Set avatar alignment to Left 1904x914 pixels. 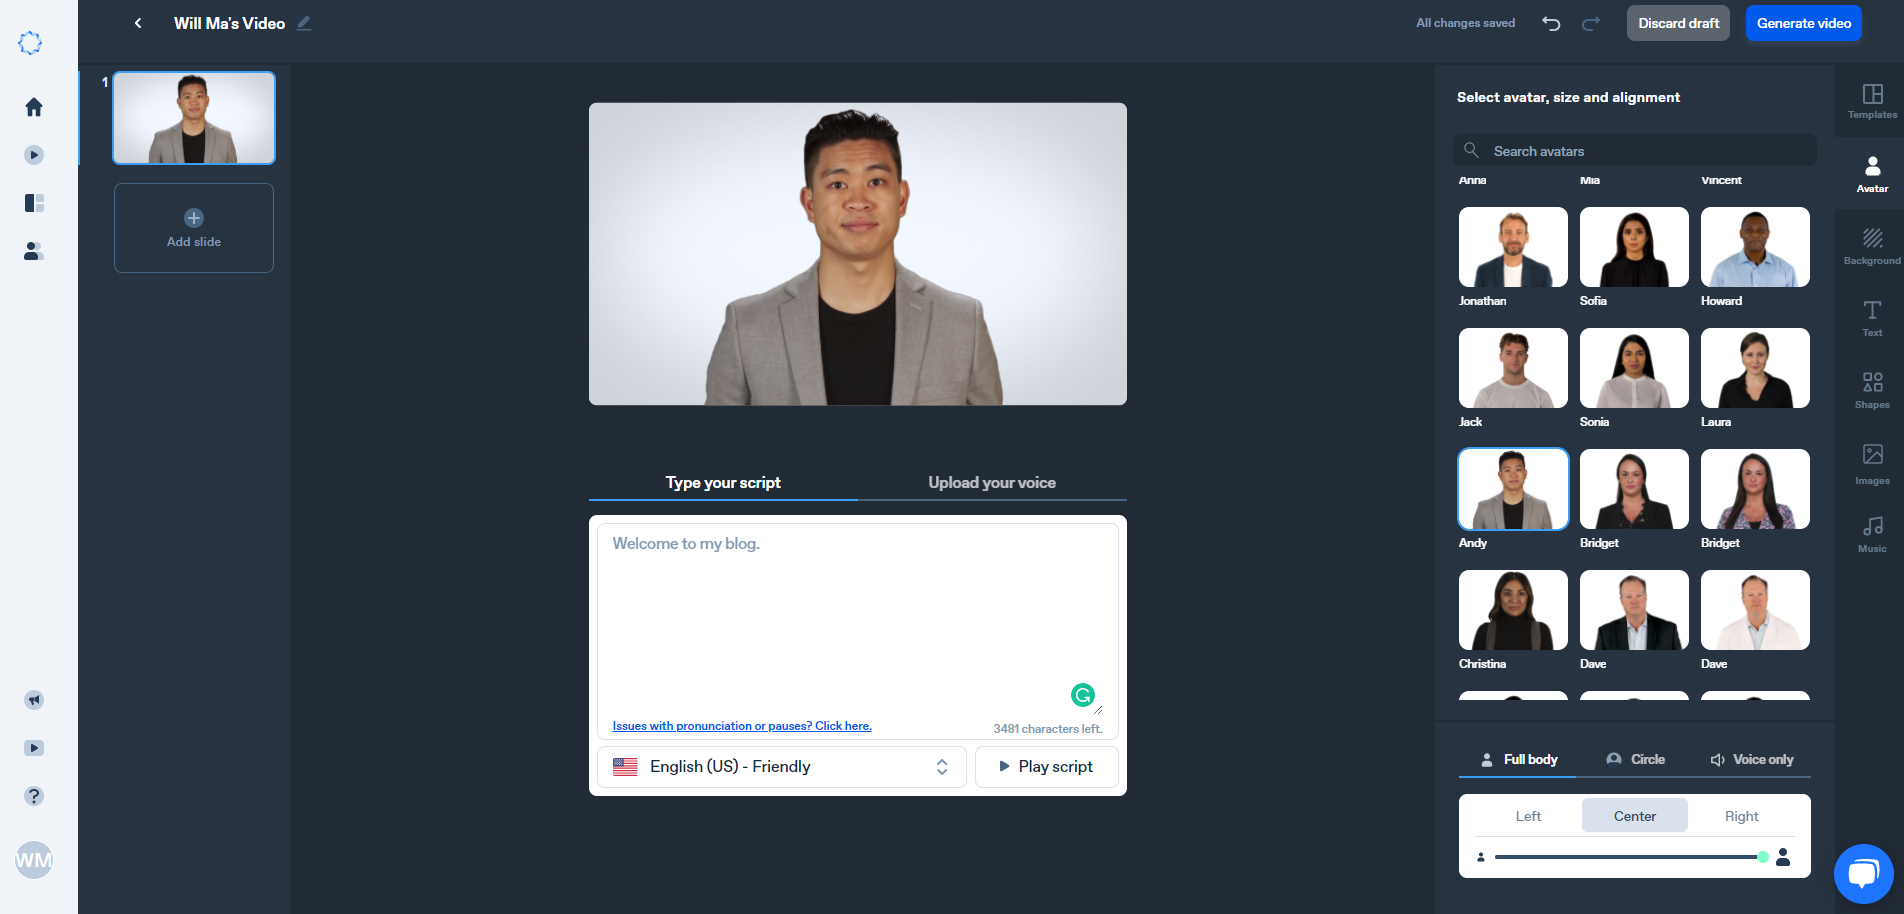(x=1528, y=816)
